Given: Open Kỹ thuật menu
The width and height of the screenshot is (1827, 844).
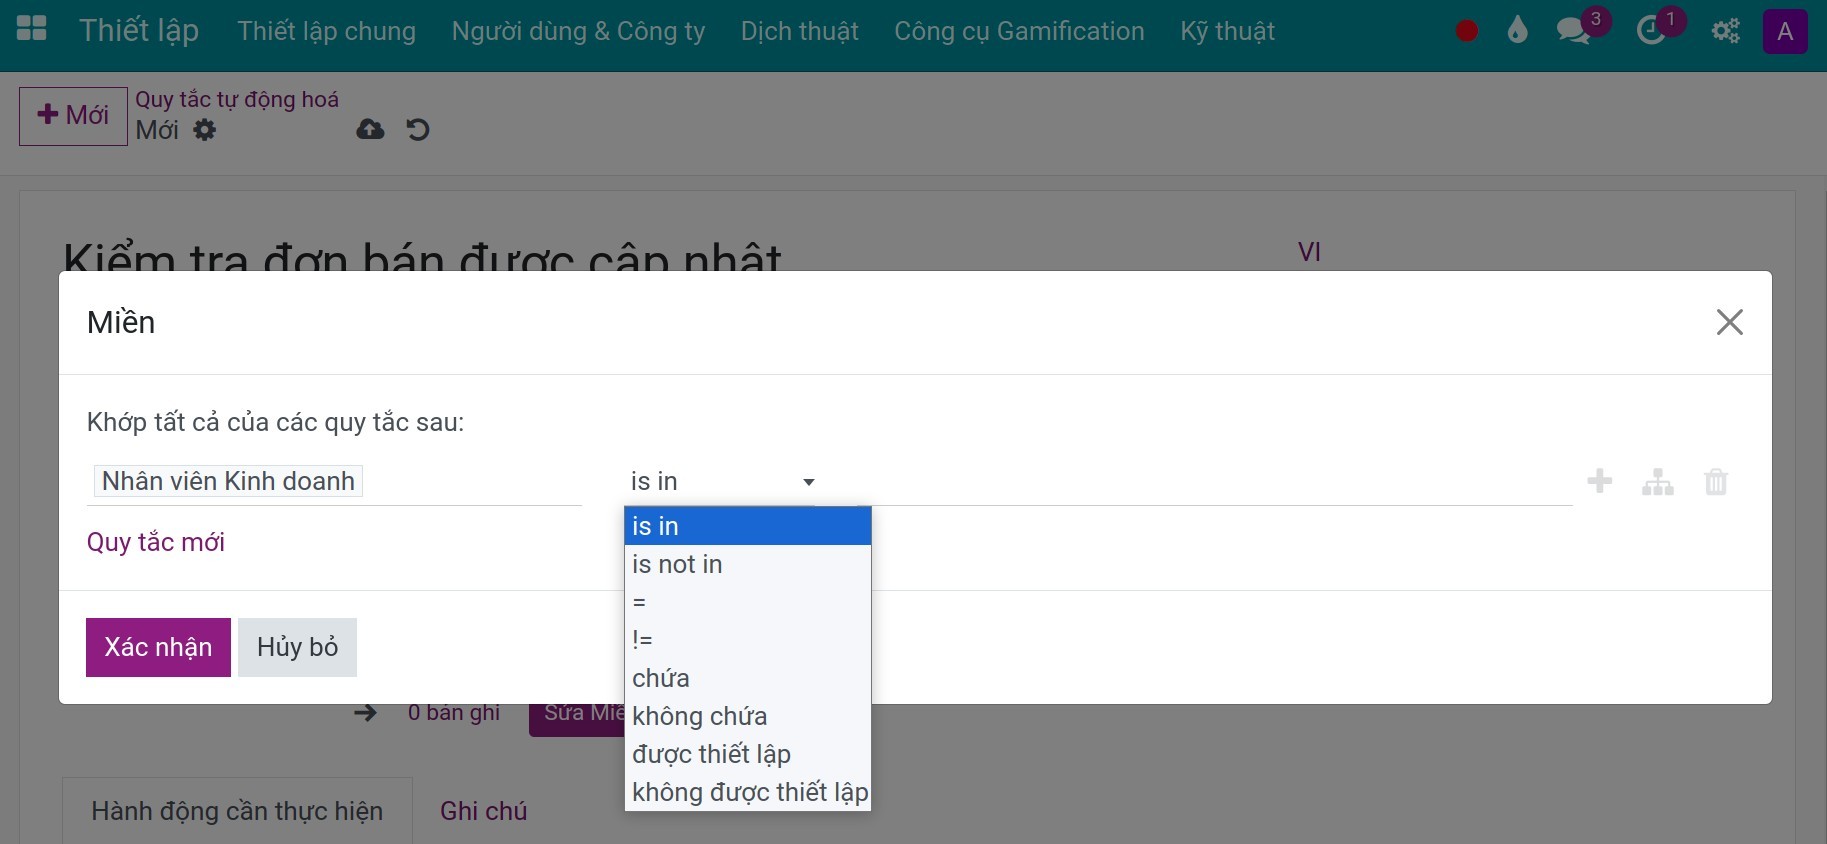Looking at the screenshot, I should click(1227, 31).
